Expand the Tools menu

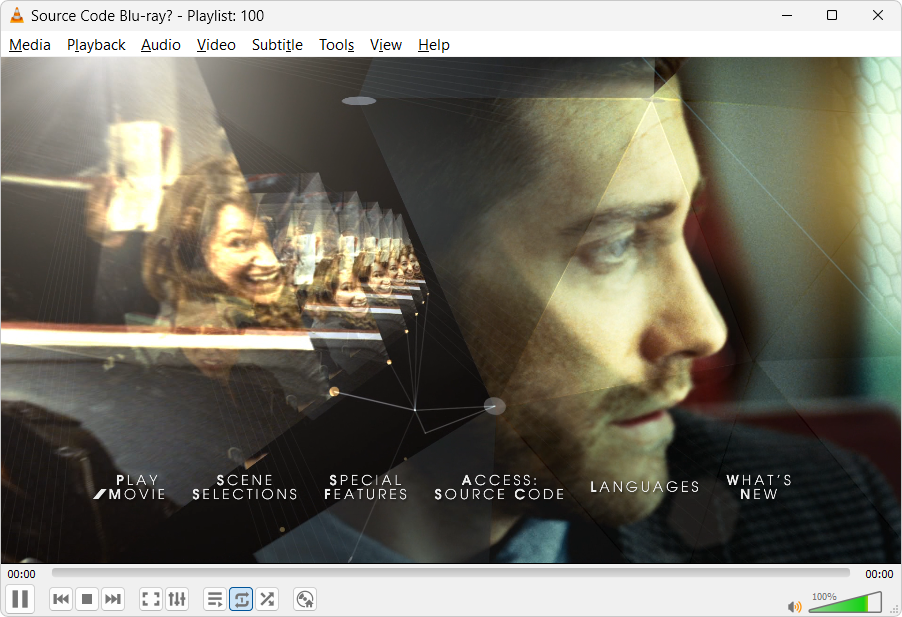(x=336, y=45)
